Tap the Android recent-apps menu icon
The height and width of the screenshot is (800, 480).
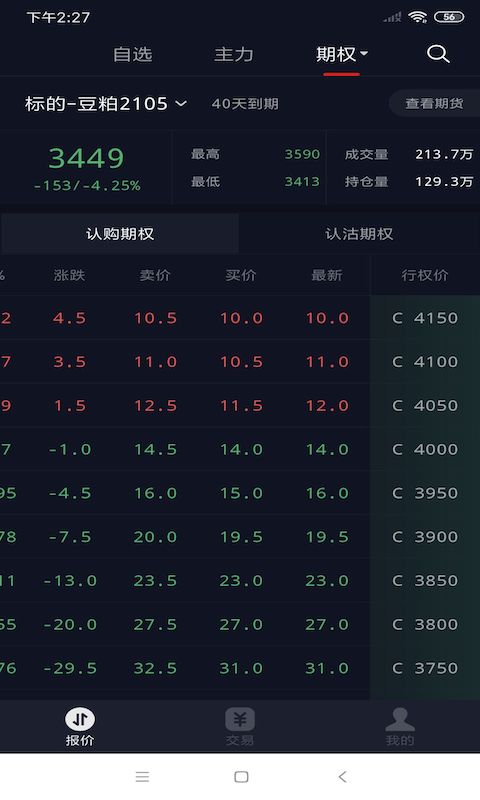pyautogui.click(x=142, y=777)
